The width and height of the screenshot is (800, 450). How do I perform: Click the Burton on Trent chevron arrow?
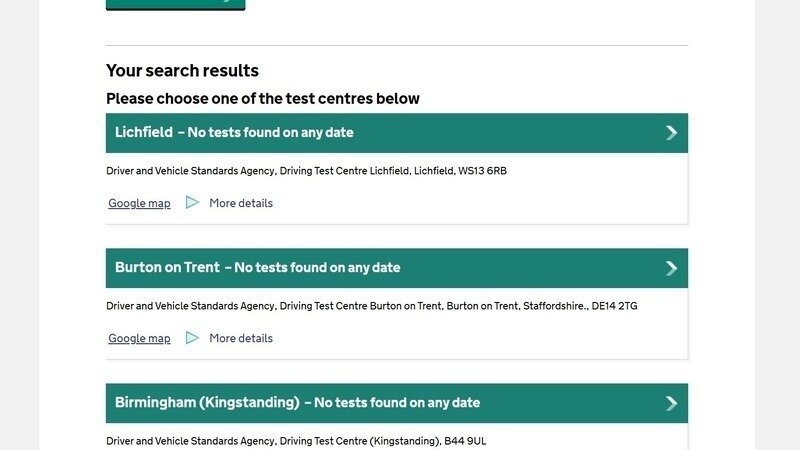tap(671, 268)
